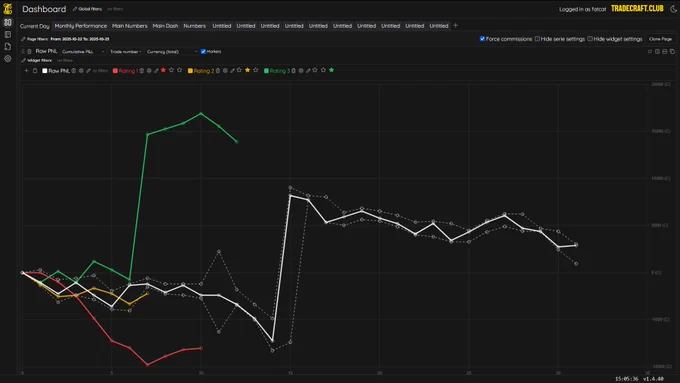Screen dimensions: 680x383
Task: Delete the Raw PNL widget with its trash icon
Action: 29,51
